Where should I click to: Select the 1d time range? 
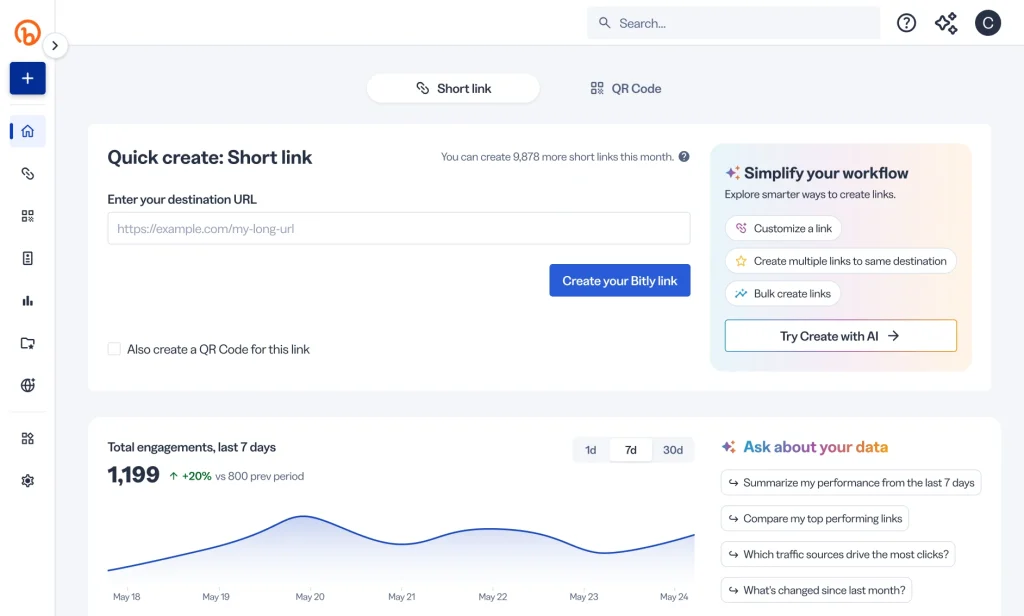click(590, 450)
